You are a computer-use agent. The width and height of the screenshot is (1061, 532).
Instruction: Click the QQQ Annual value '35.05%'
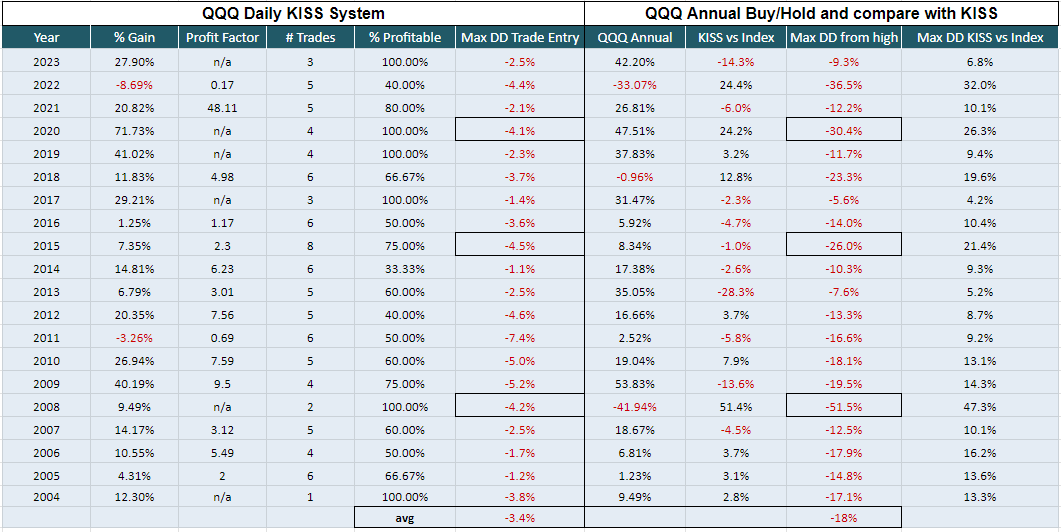[x=635, y=292]
